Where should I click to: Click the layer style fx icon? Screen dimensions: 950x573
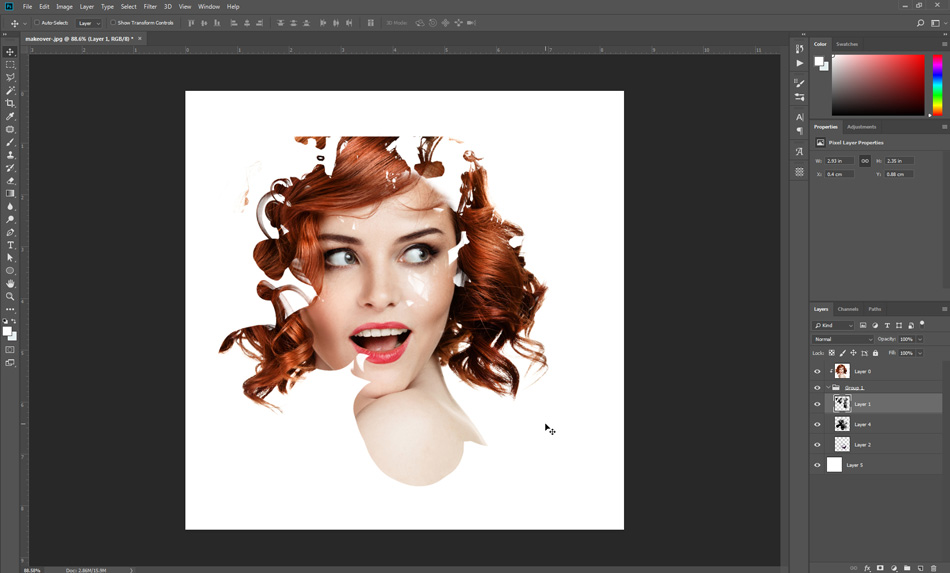click(867, 568)
